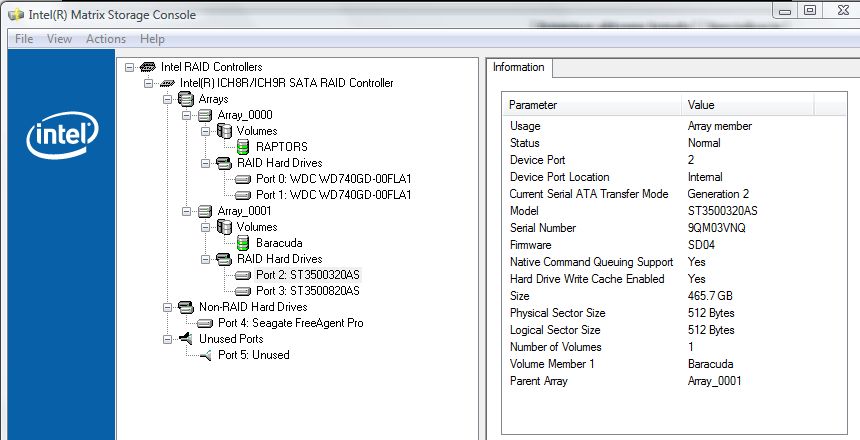Select the RAPTORS volume label
The height and width of the screenshot is (440, 860).
coord(281,147)
